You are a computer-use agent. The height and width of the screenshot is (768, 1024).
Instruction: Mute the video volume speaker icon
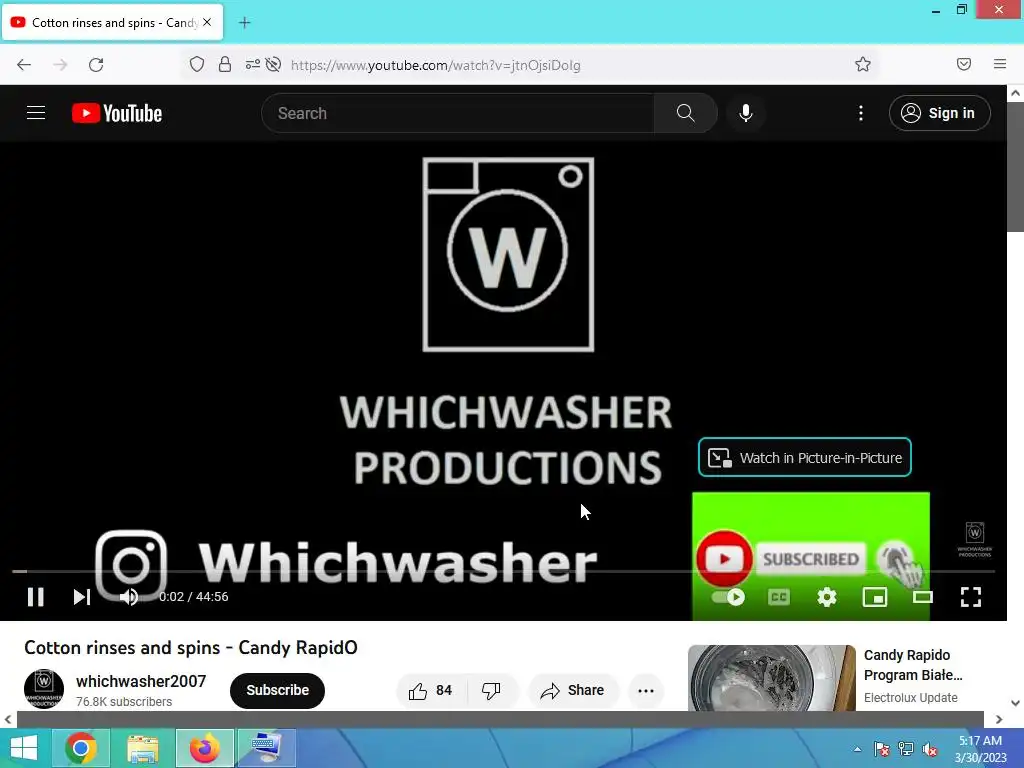coord(129,596)
